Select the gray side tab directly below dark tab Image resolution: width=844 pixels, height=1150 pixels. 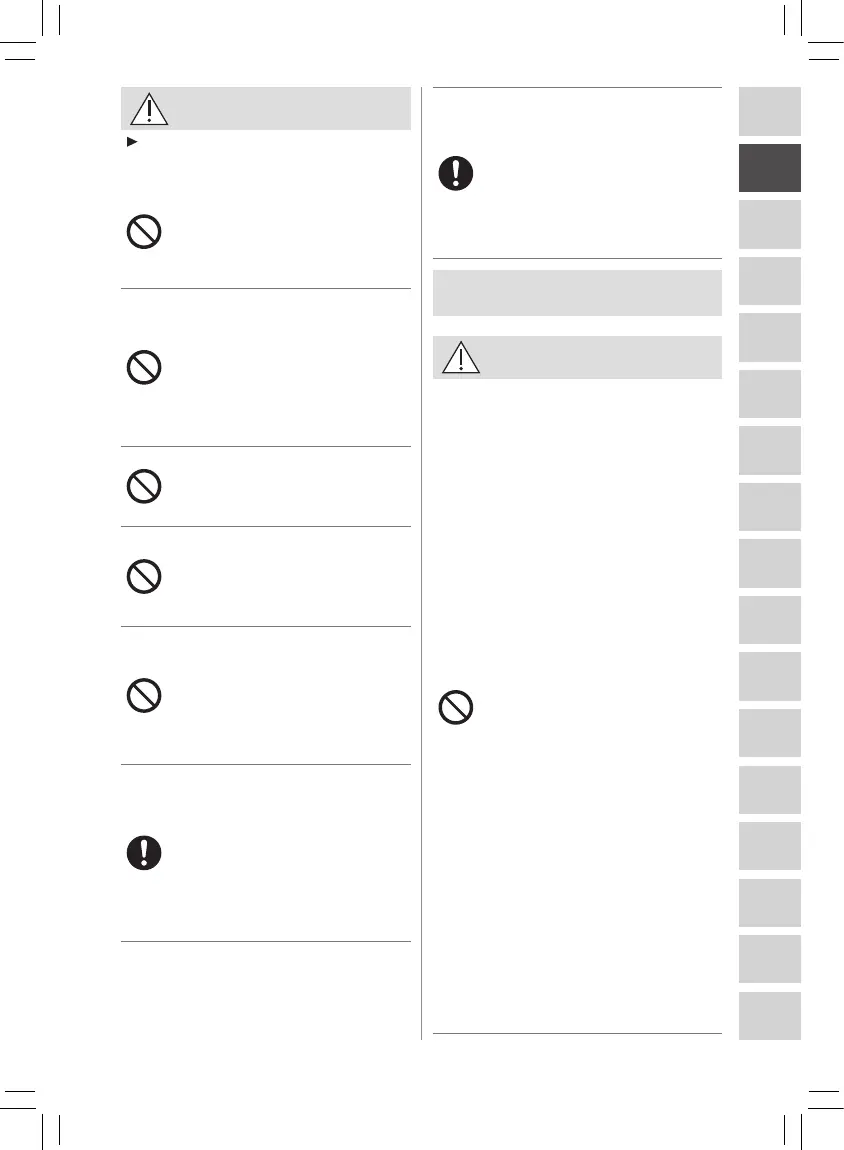(770, 224)
